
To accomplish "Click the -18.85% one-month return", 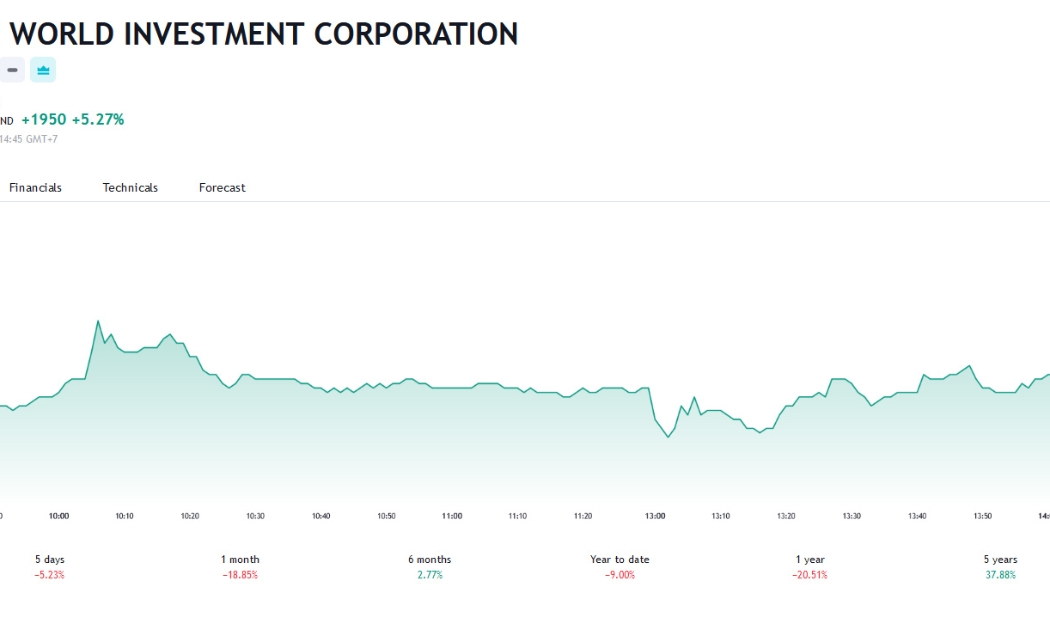I will click(240, 575).
